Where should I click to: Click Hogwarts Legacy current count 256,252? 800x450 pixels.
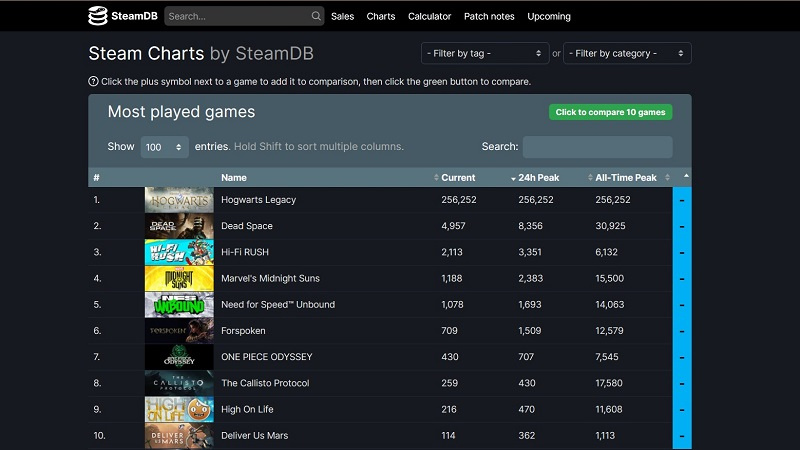459,200
